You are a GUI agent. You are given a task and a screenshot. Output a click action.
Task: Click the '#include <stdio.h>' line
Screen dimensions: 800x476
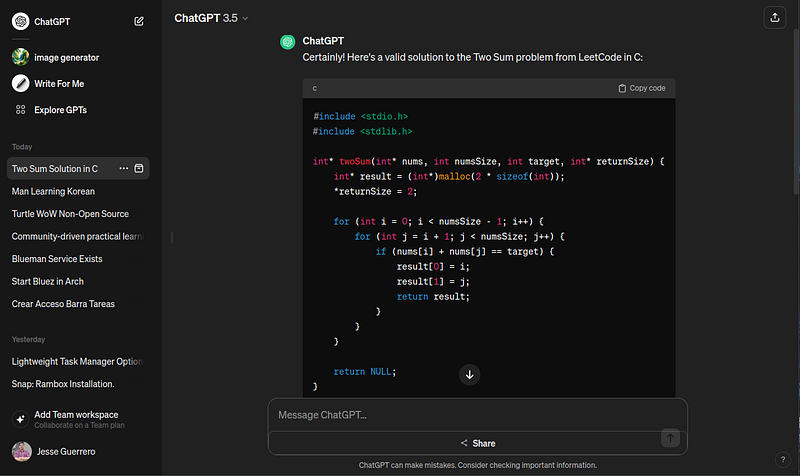(x=360, y=116)
